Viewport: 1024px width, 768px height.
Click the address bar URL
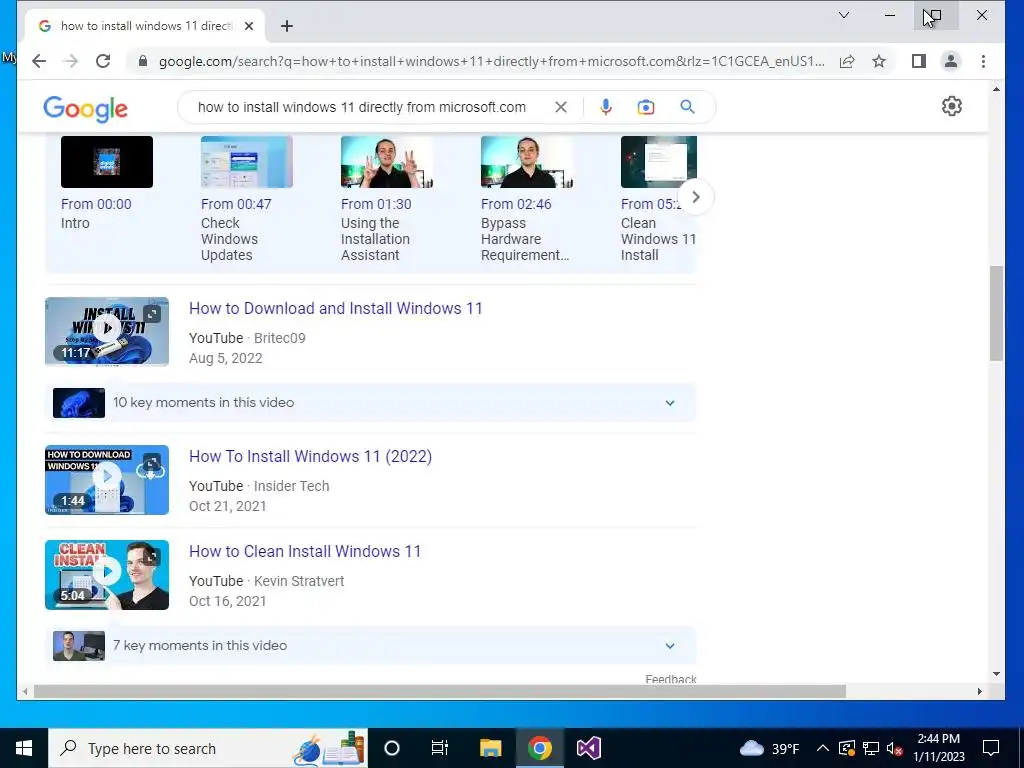pos(492,61)
